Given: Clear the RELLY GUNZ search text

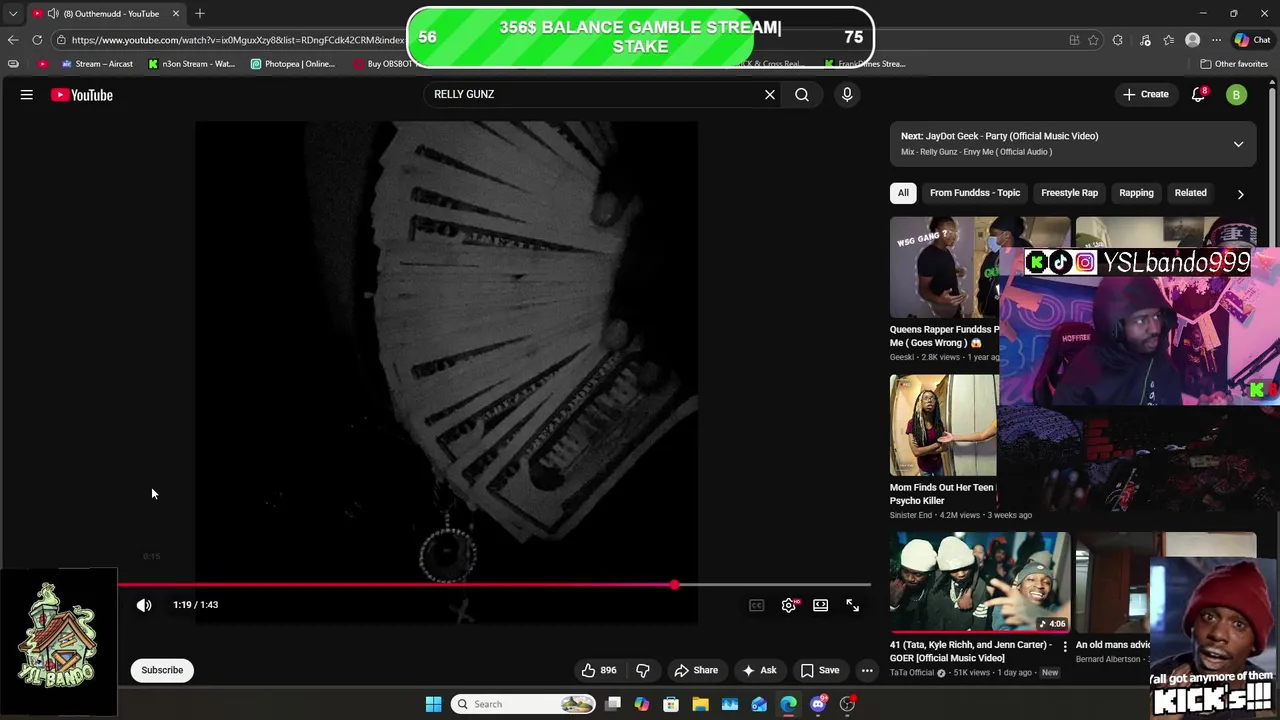Looking at the screenshot, I should 770,94.
